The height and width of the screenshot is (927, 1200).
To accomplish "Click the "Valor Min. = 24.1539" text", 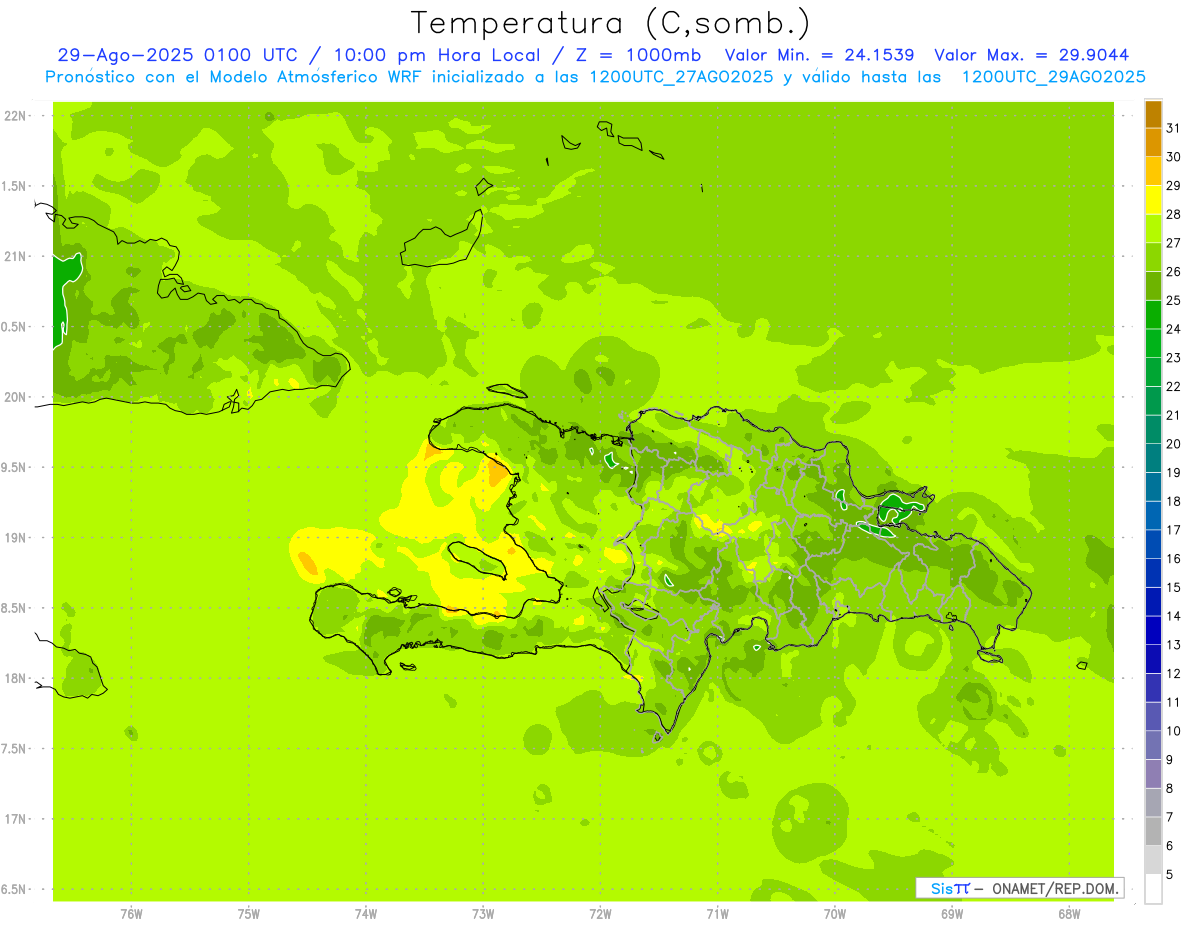I will tap(820, 55).
